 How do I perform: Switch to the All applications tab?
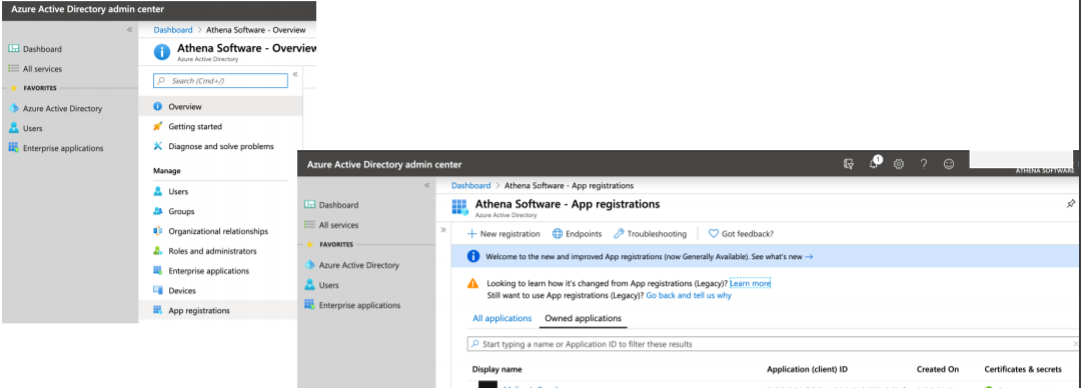(x=502, y=318)
